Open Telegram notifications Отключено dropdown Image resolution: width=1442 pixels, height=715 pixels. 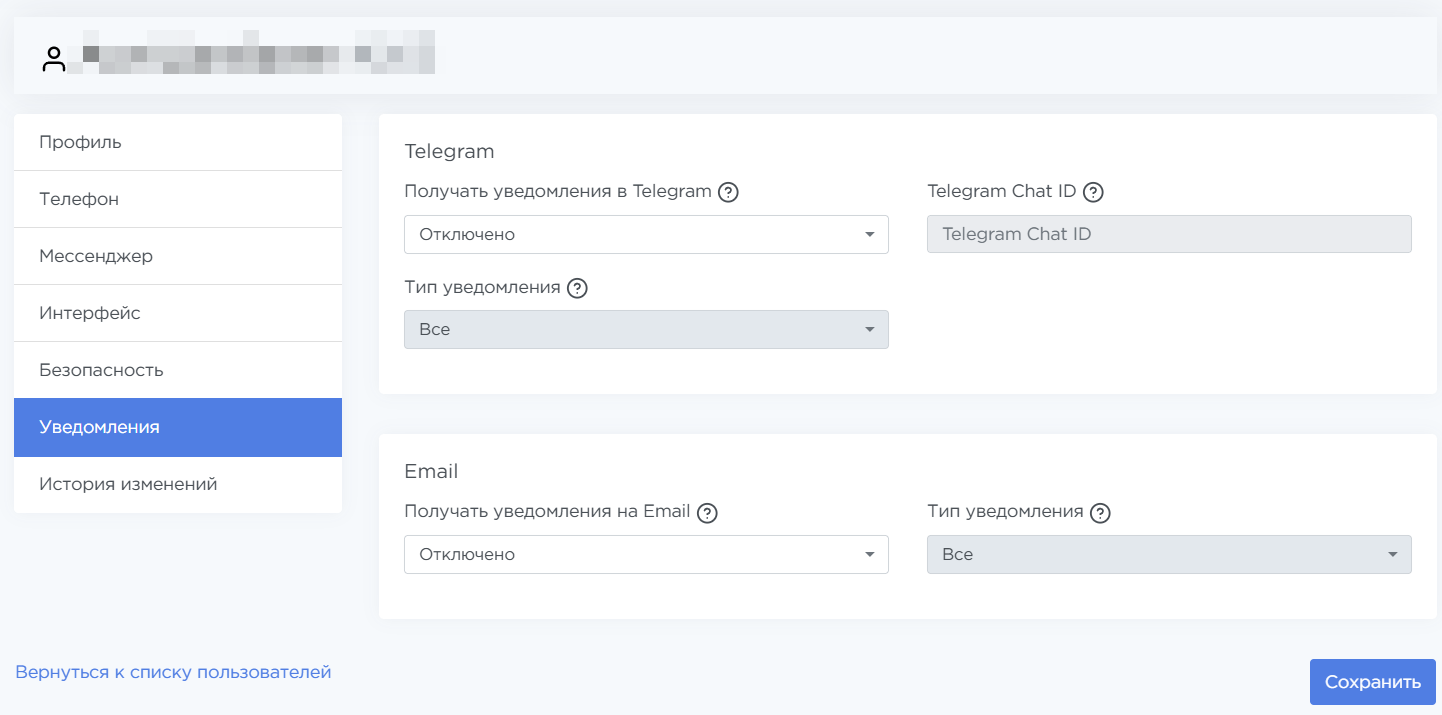646,235
